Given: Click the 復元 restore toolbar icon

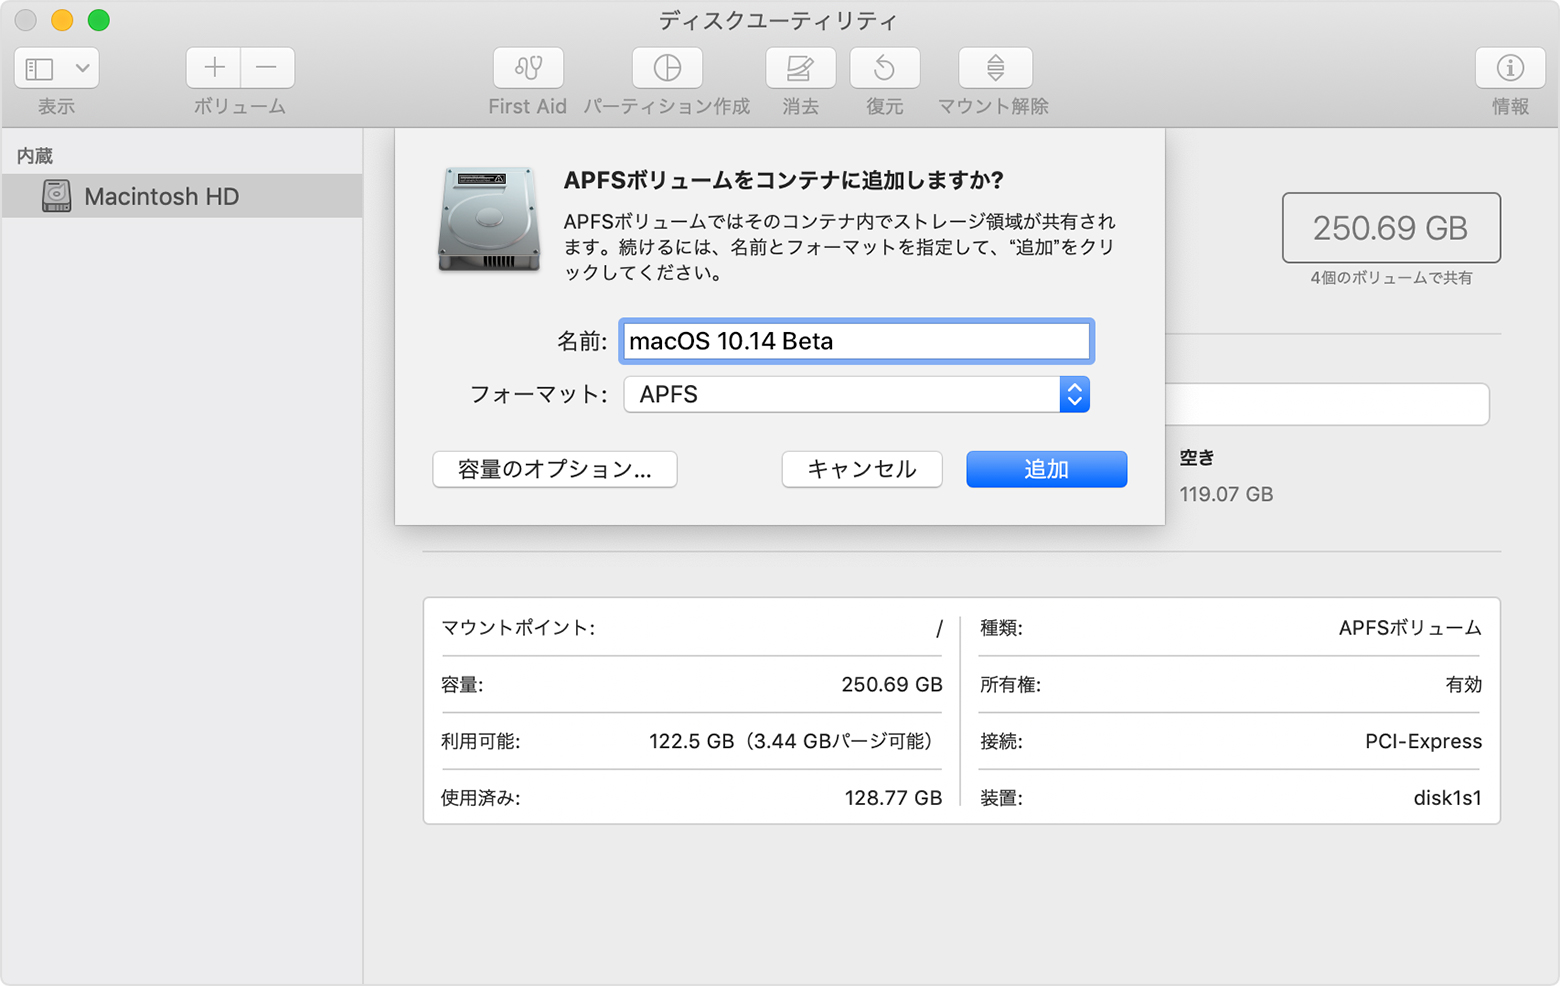Looking at the screenshot, I should pyautogui.click(x=884, y=68).
